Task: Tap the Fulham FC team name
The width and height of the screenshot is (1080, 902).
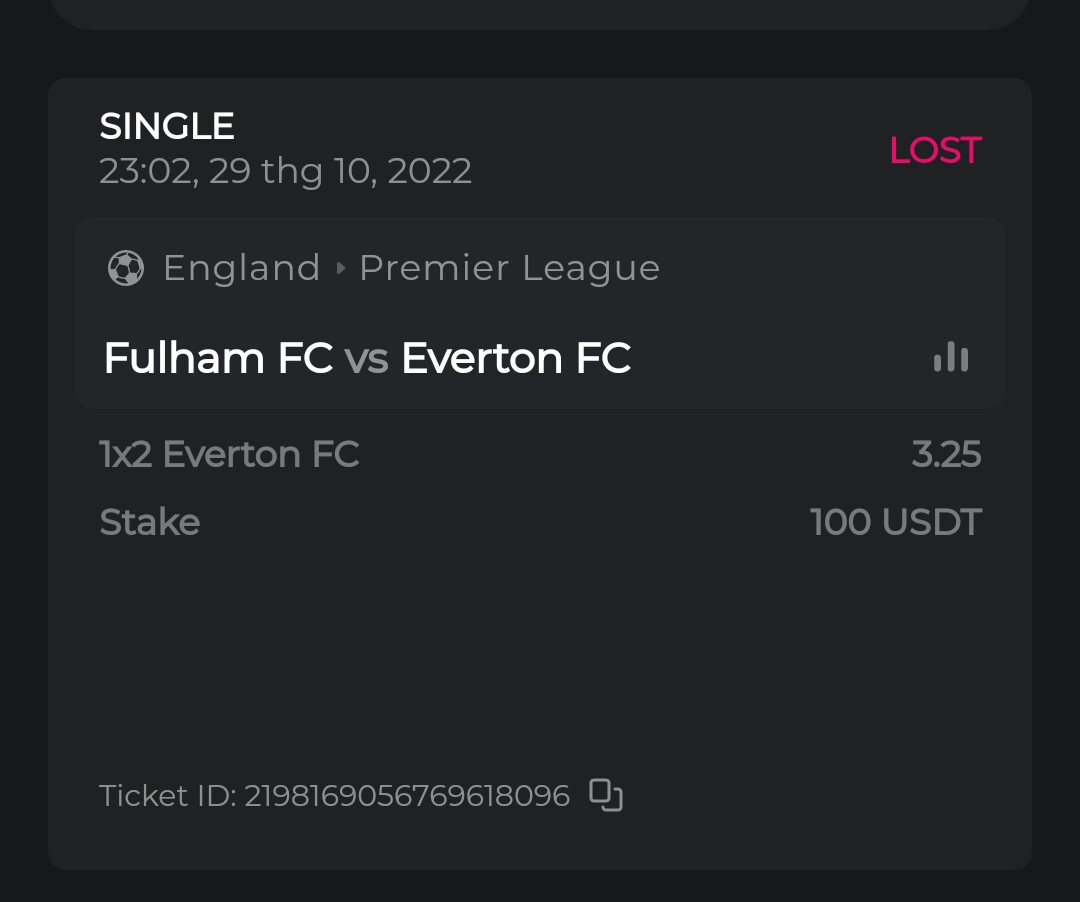Action: click(218, 358)
